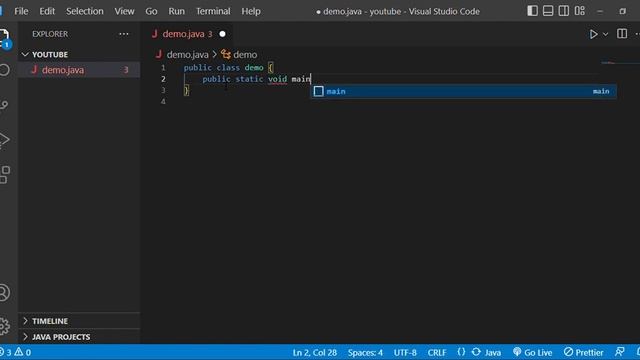Click the closing brace on line 3
640x360 pixels.
pos(186,90)
